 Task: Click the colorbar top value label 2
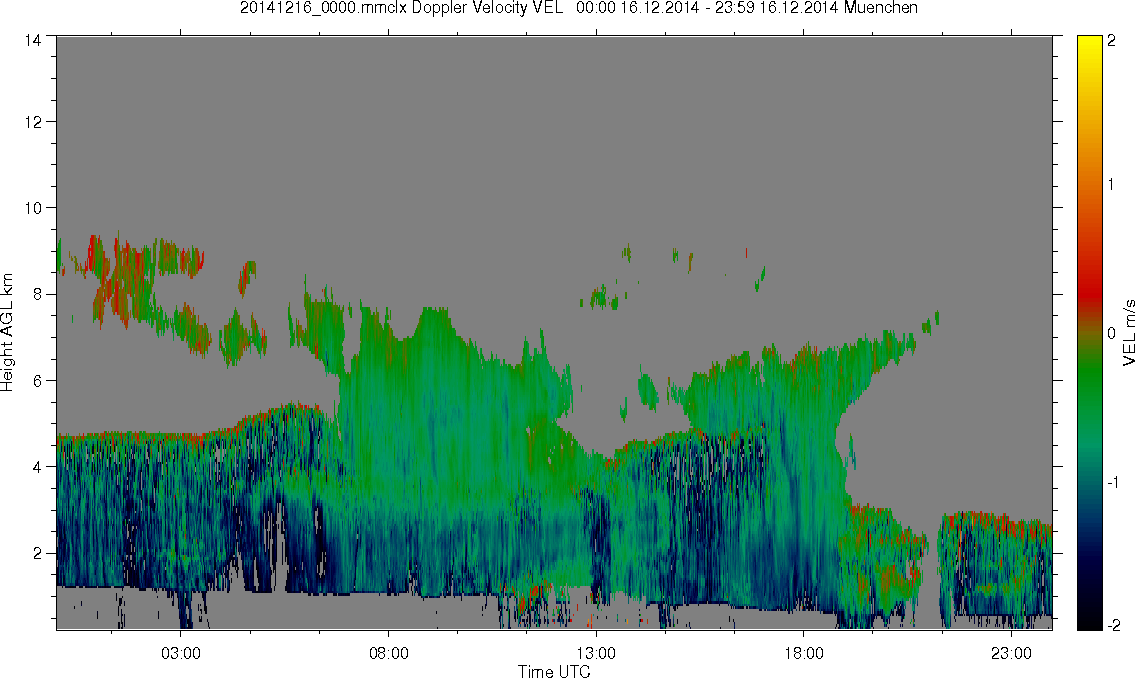[1111, 41]
